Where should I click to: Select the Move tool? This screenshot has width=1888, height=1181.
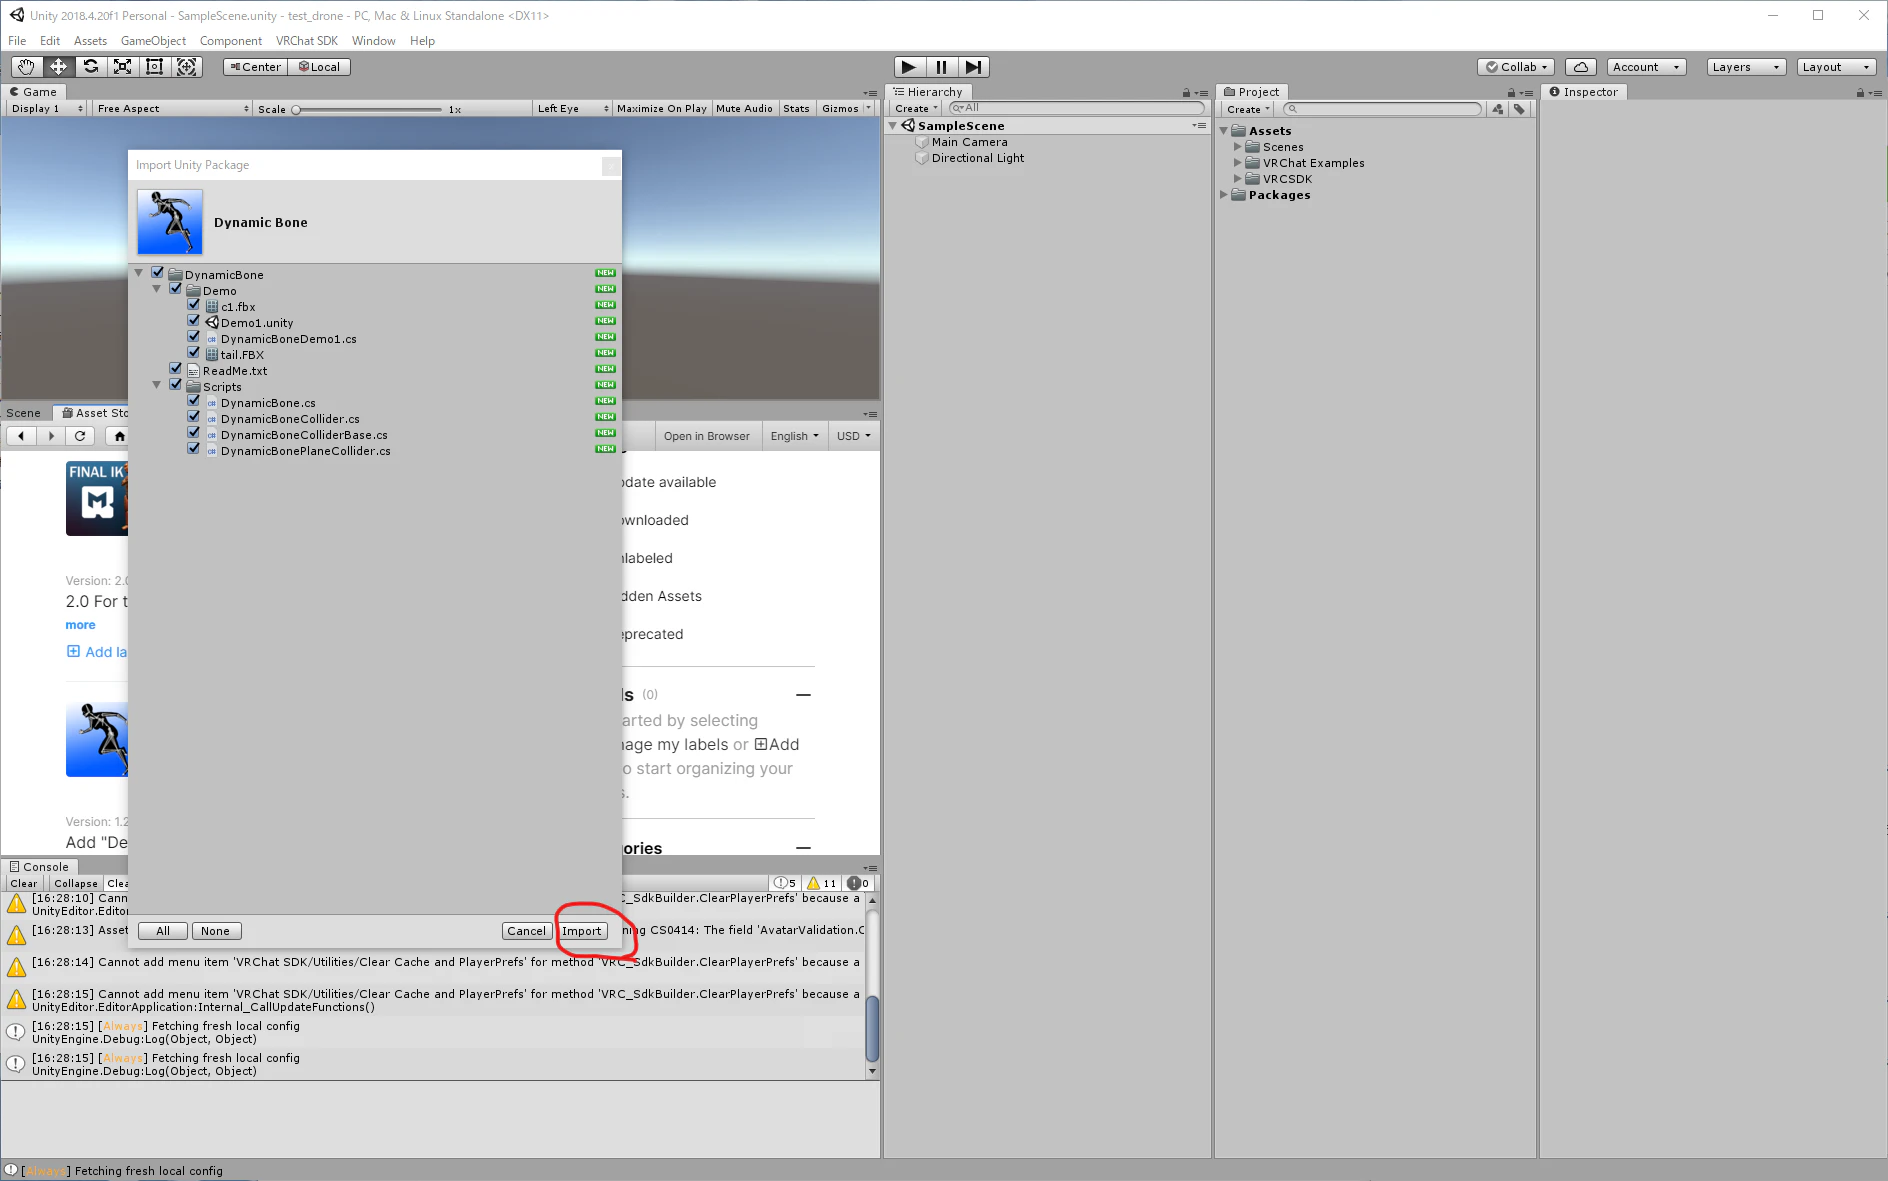pyautogui.click(x=58, y=67)
